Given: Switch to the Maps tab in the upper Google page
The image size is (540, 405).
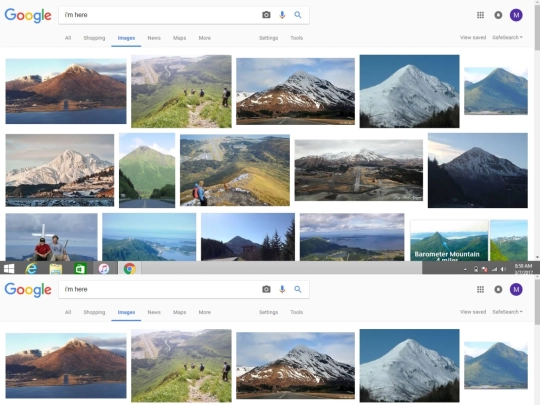Looking at the screenshot, I should tap(179, 38).
